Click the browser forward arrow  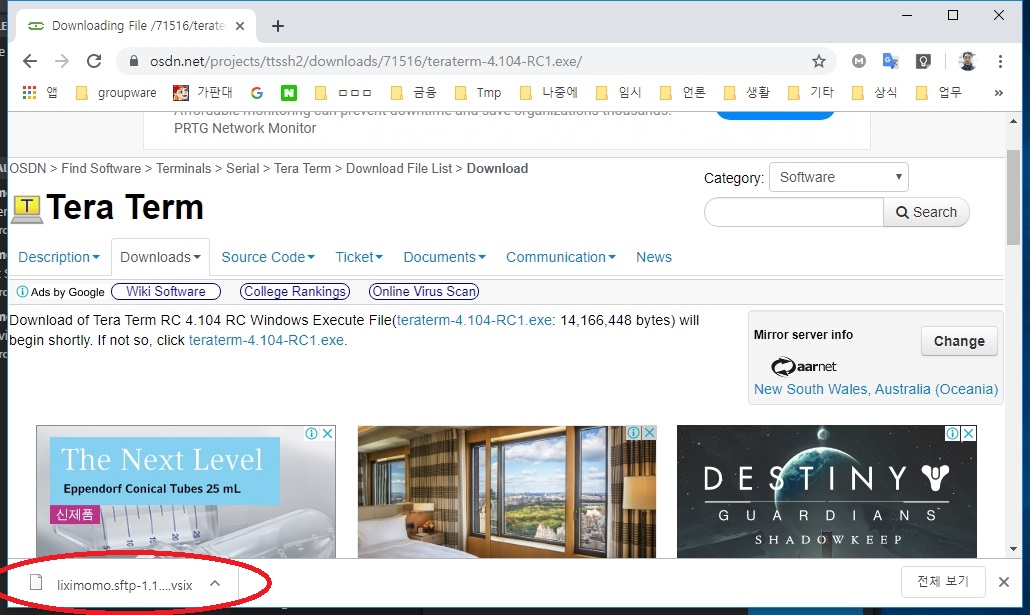62,61
